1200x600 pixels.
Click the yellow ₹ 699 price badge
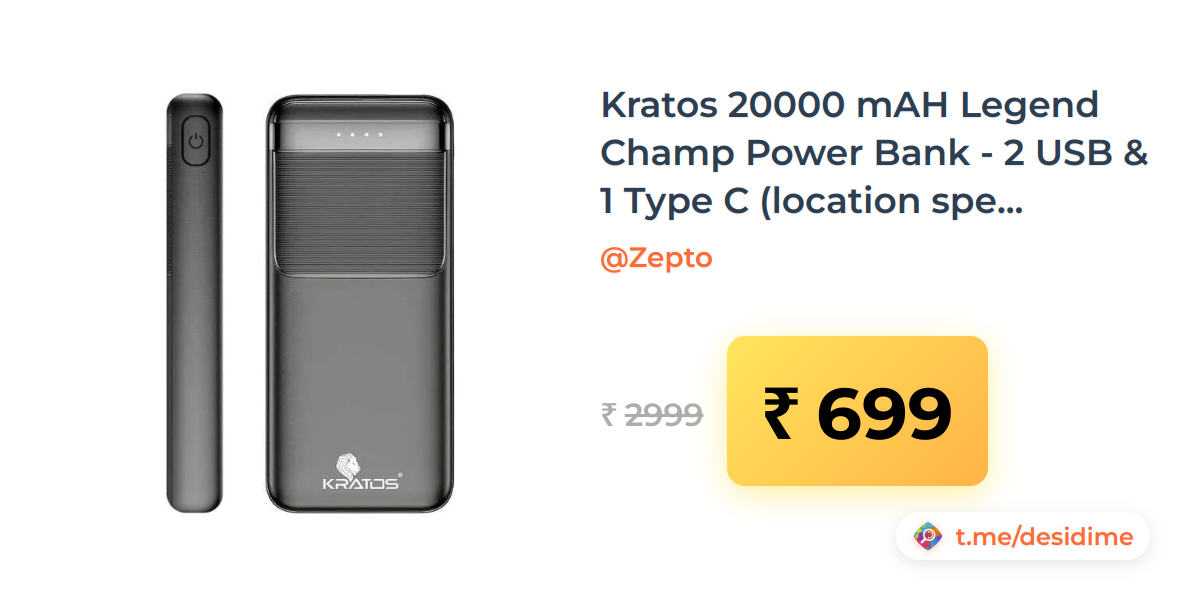tap(857, 411)
